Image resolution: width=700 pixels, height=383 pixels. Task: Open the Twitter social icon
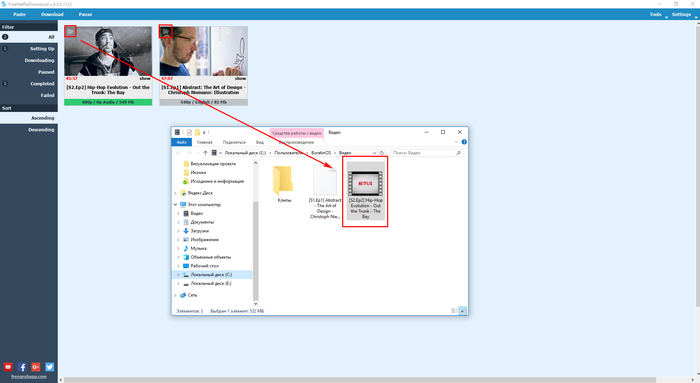pos(50,367)
